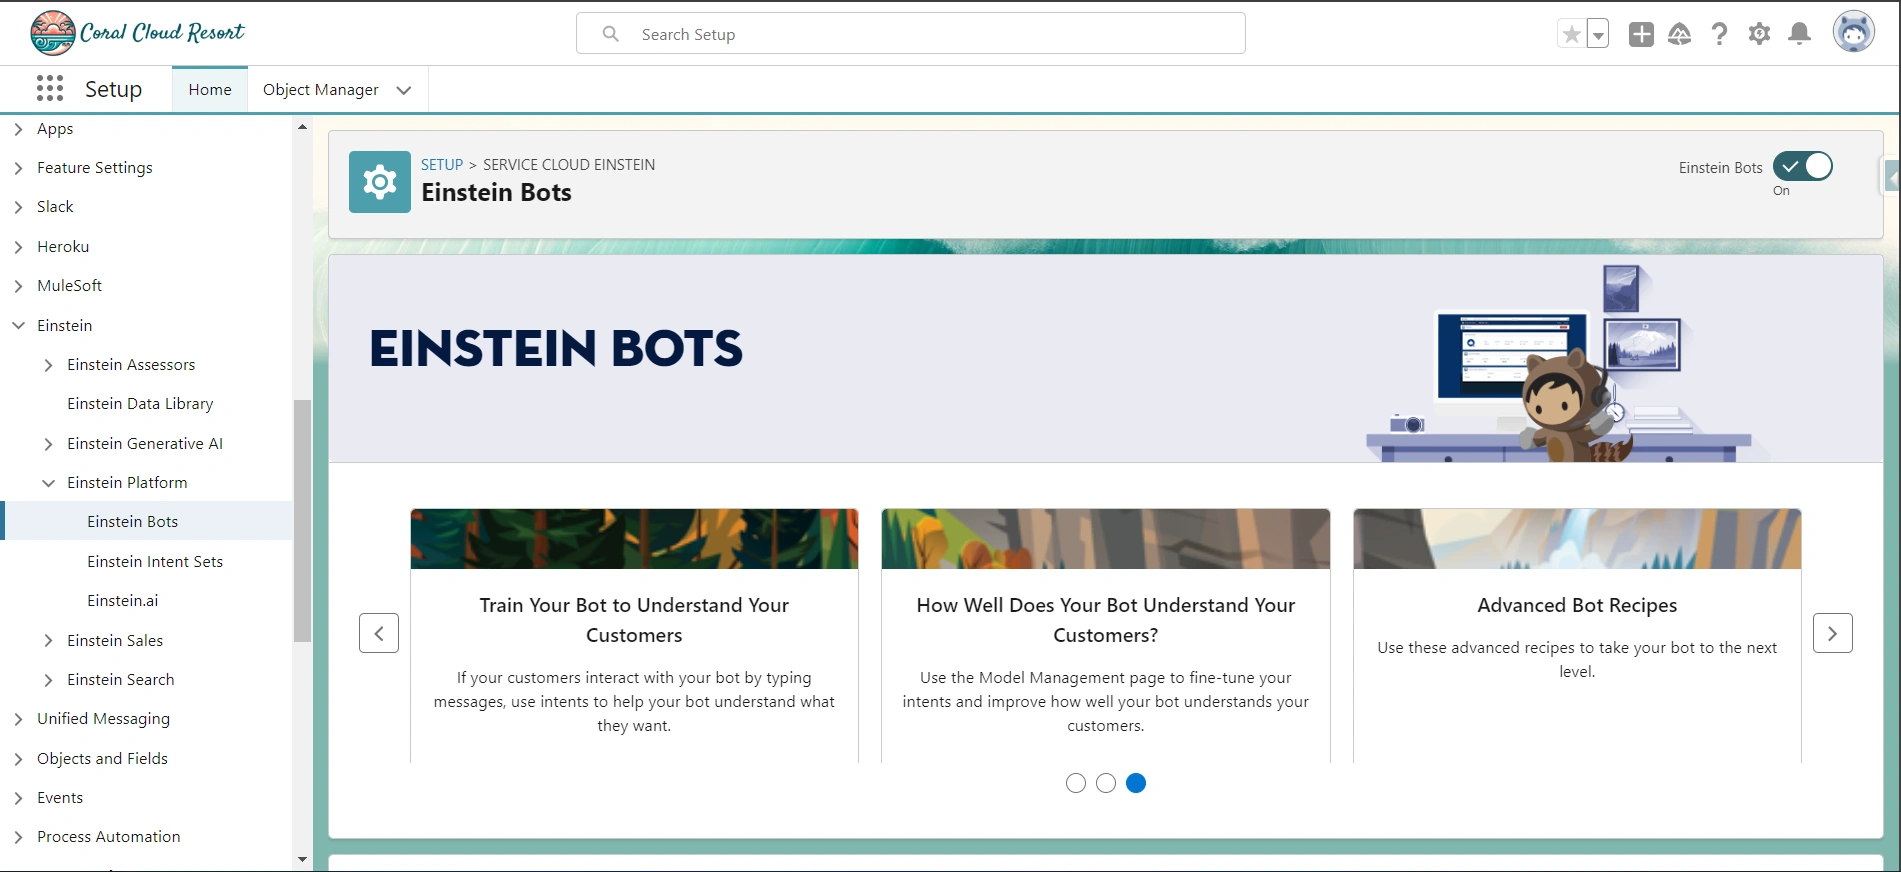Viewport: 1901px width, 872px height.
Task: Open Train Your Bot card
Action: pos(634,636)
